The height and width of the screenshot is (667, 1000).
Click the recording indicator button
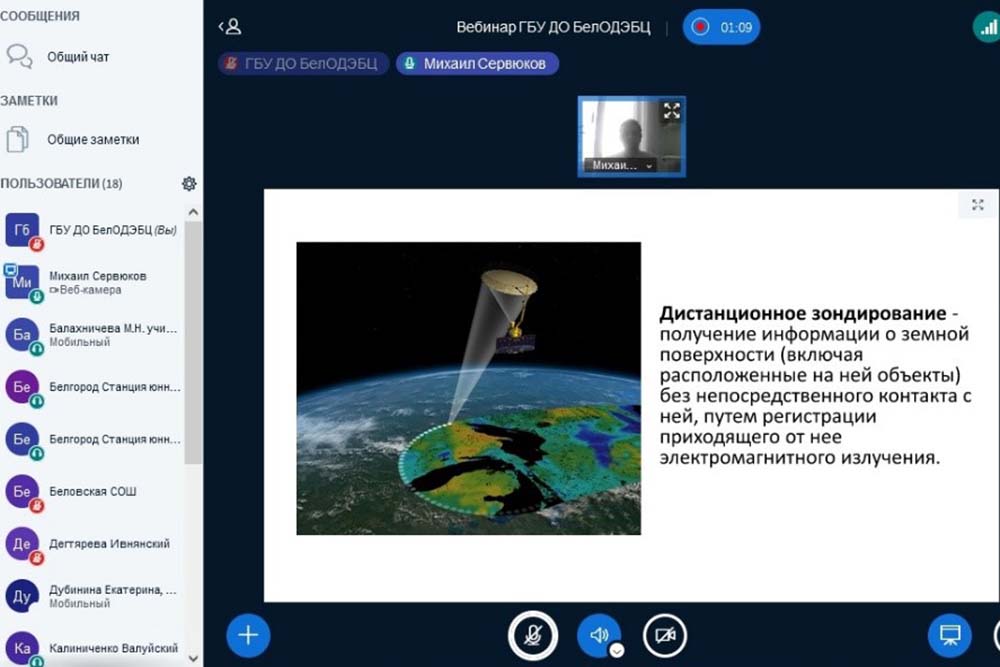(721, 27)
